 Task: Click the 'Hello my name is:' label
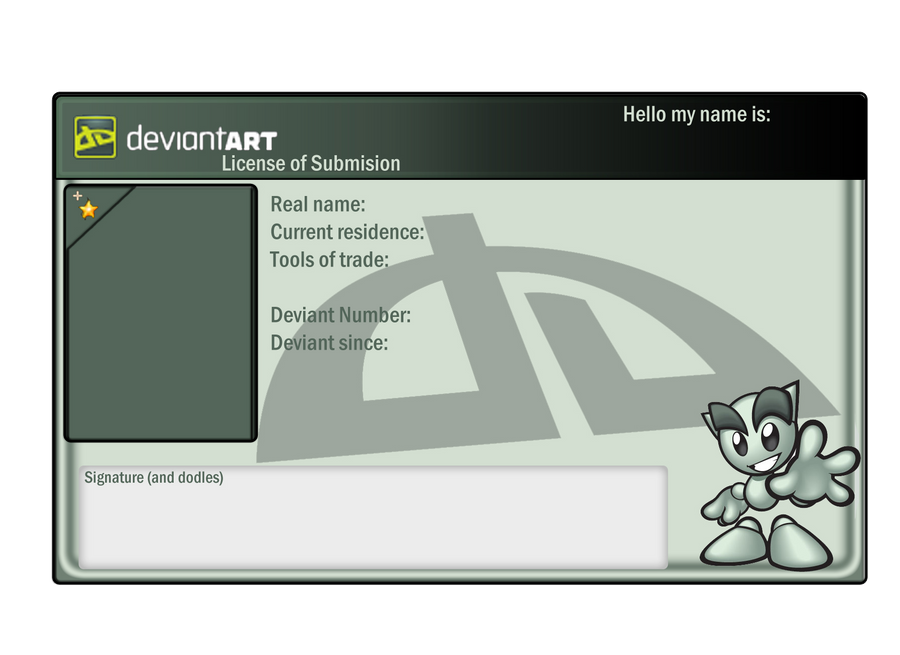tap(696, 114)
